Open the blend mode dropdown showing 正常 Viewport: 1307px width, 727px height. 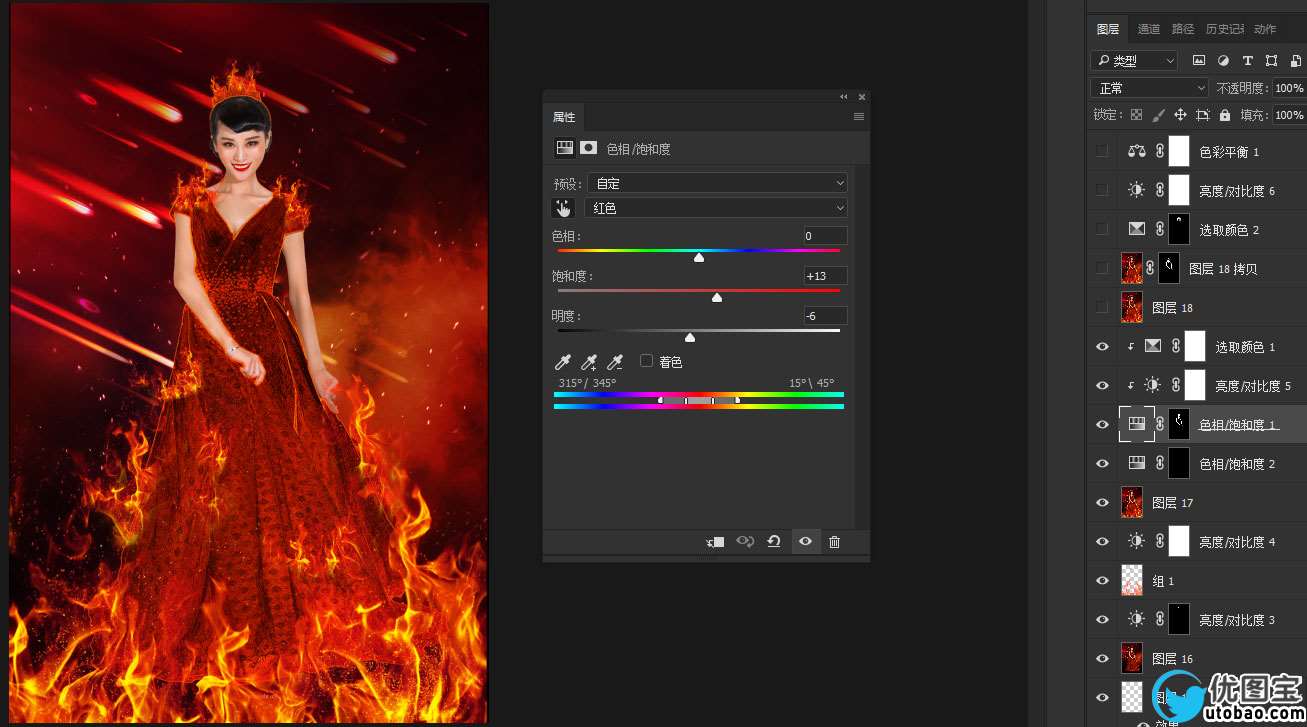click(x=1149, y=88)
